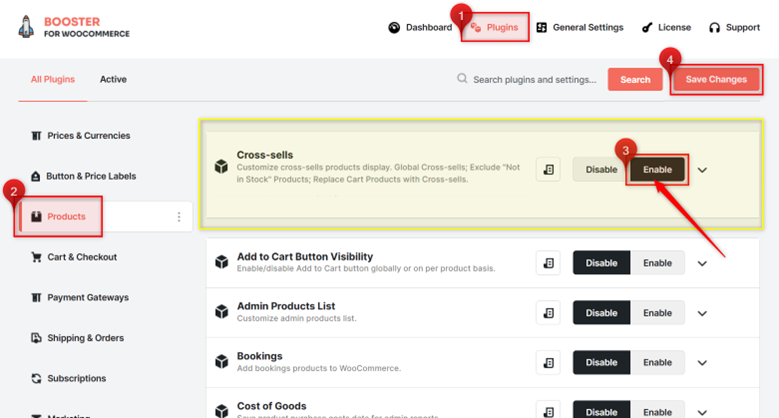
Task: Select Cart & Checkout category
Action: tap(74, 257)
